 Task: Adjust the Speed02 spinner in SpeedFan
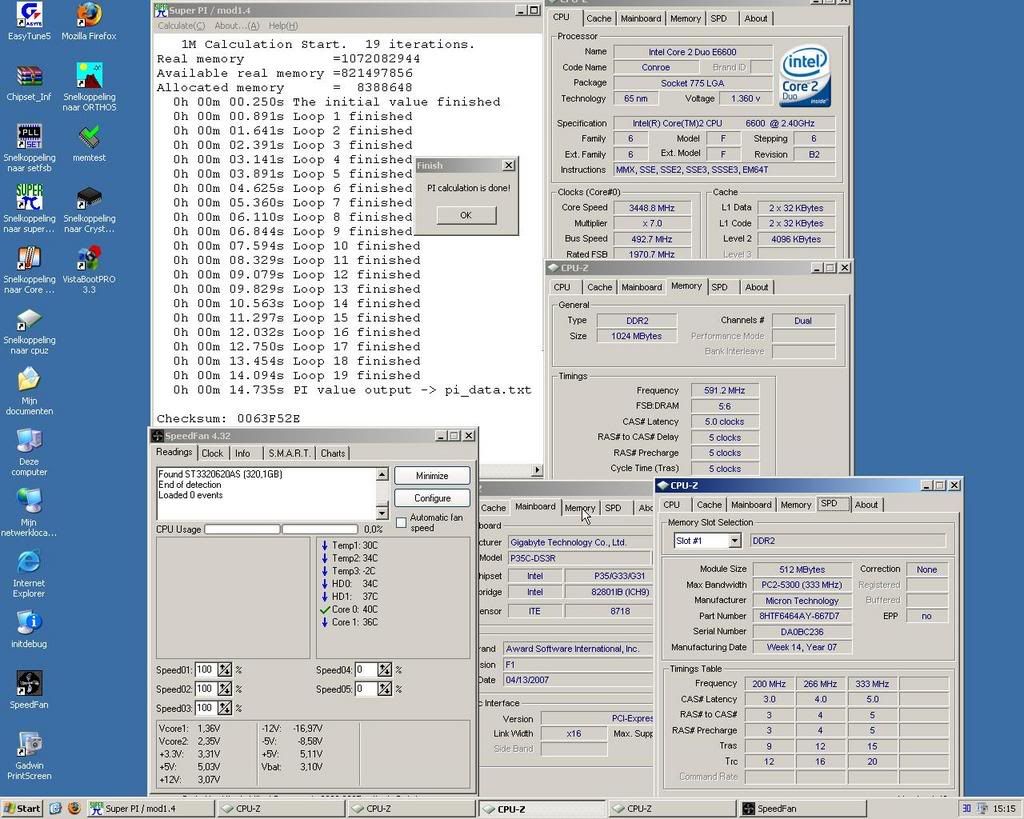click(x=225, y=689)
